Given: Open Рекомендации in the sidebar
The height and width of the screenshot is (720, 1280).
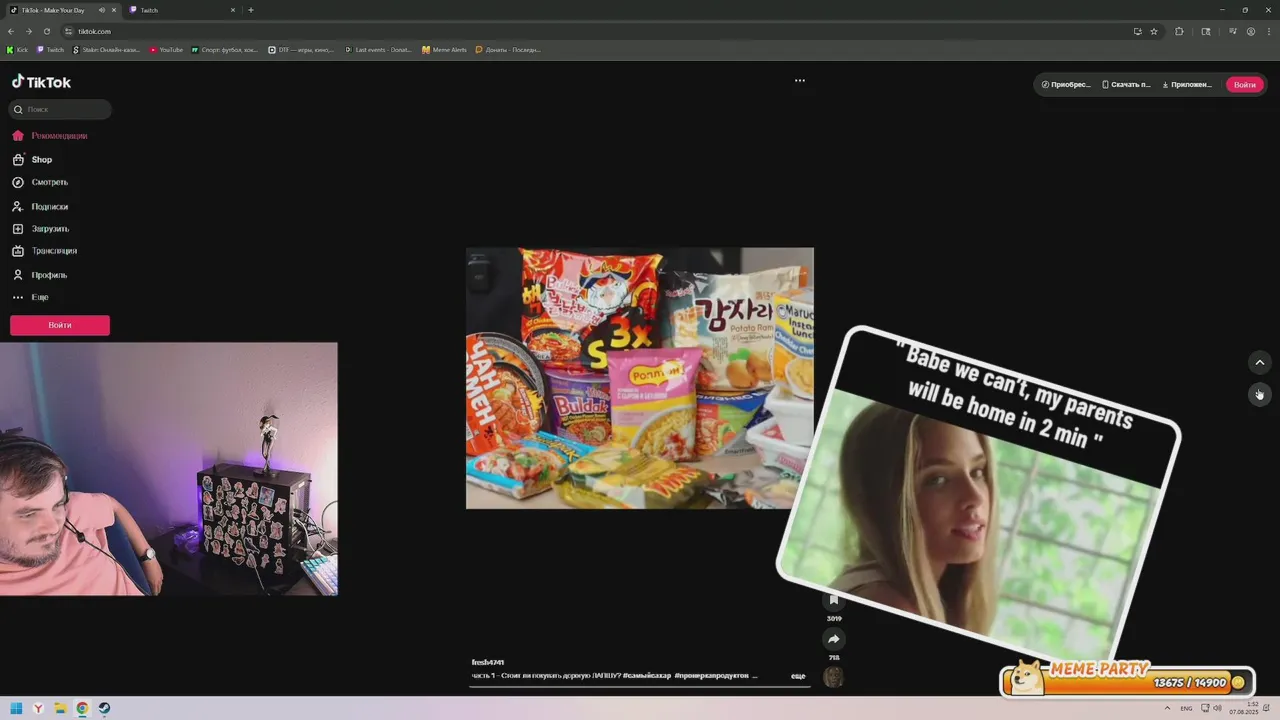Looking at the screenshot, I should click(x=50, y=136).
